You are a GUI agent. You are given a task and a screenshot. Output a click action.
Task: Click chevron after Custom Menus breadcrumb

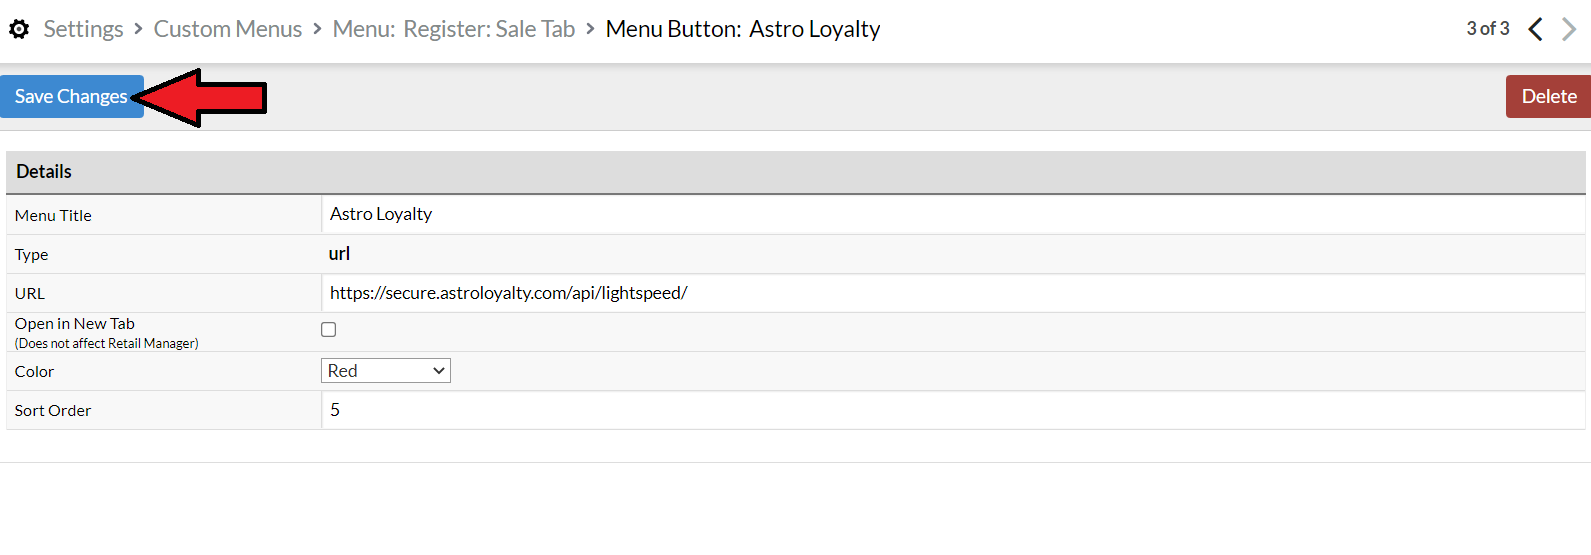317,29
